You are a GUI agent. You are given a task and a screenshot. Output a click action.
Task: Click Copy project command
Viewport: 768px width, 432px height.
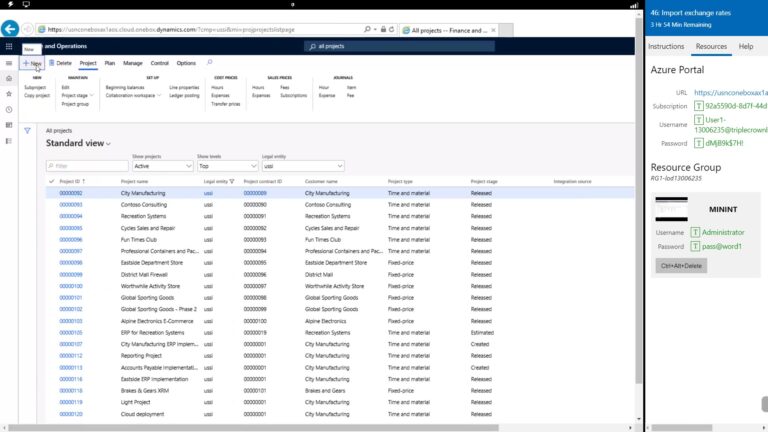[37, 96]
